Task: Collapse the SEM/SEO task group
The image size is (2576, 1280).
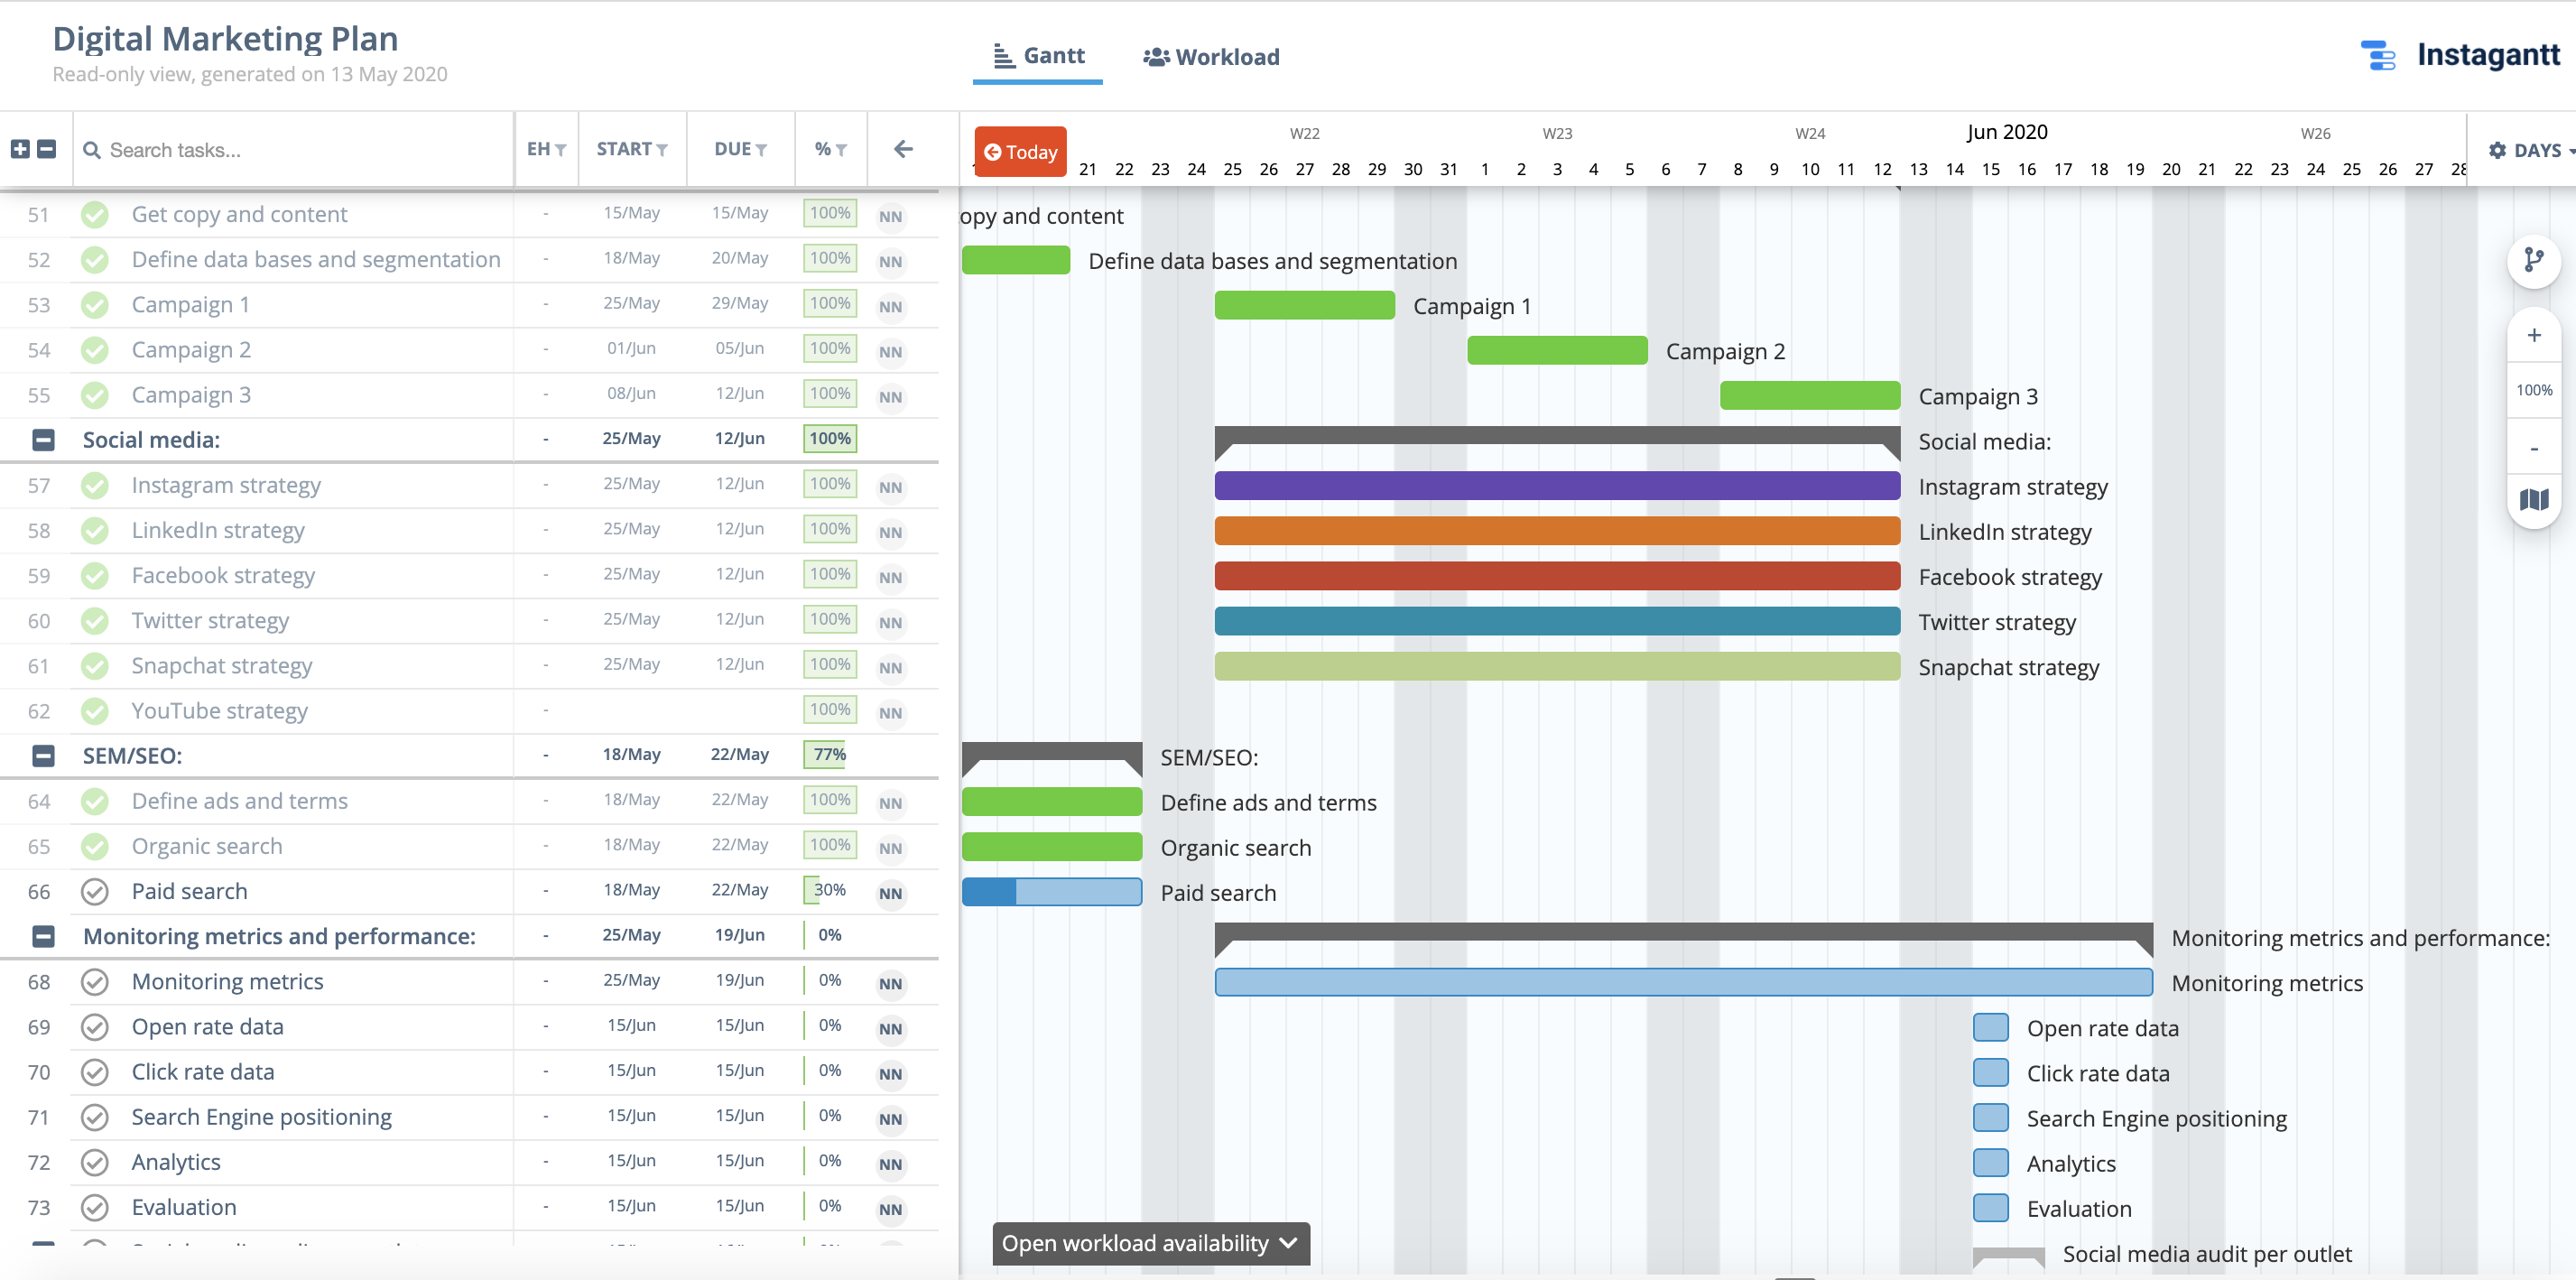Action: coord(44,756)
